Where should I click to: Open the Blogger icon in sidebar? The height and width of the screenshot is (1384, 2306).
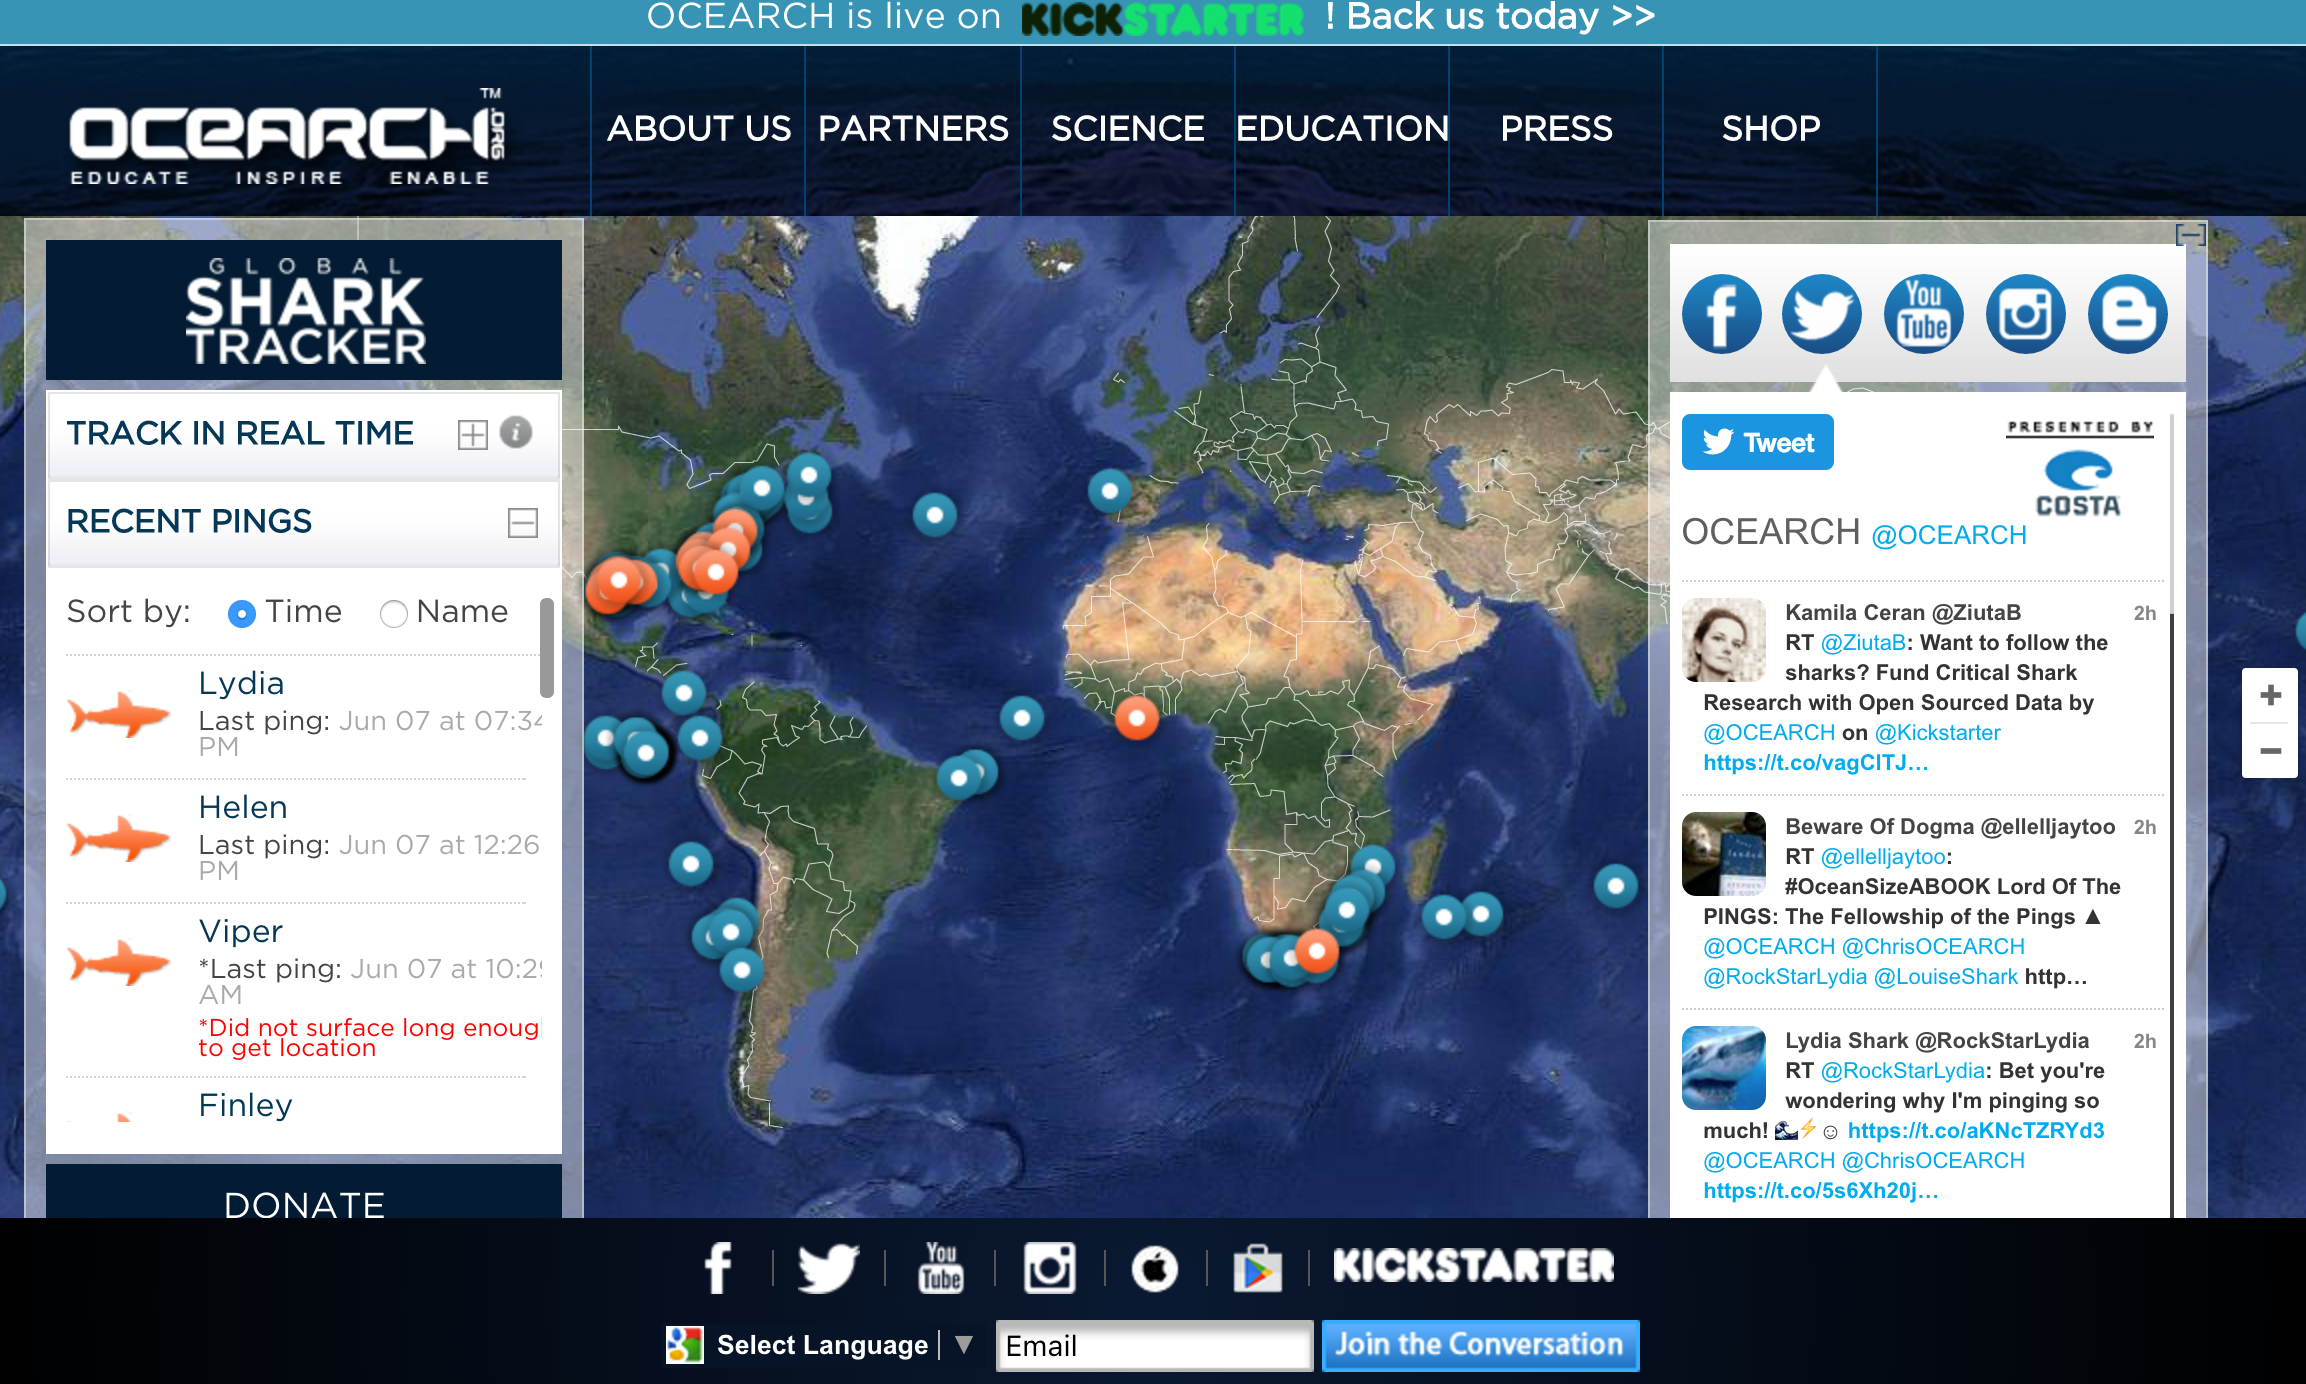[2128, 314]
